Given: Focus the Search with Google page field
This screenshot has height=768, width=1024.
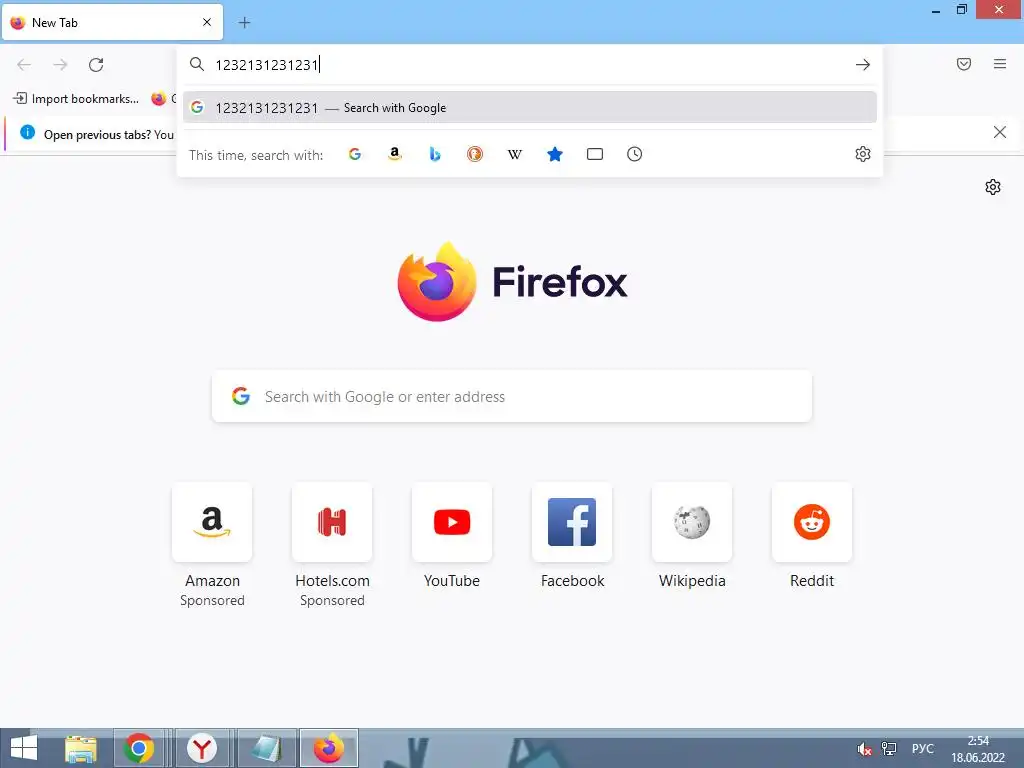Looking at the screenshot, I should point(512,396).
